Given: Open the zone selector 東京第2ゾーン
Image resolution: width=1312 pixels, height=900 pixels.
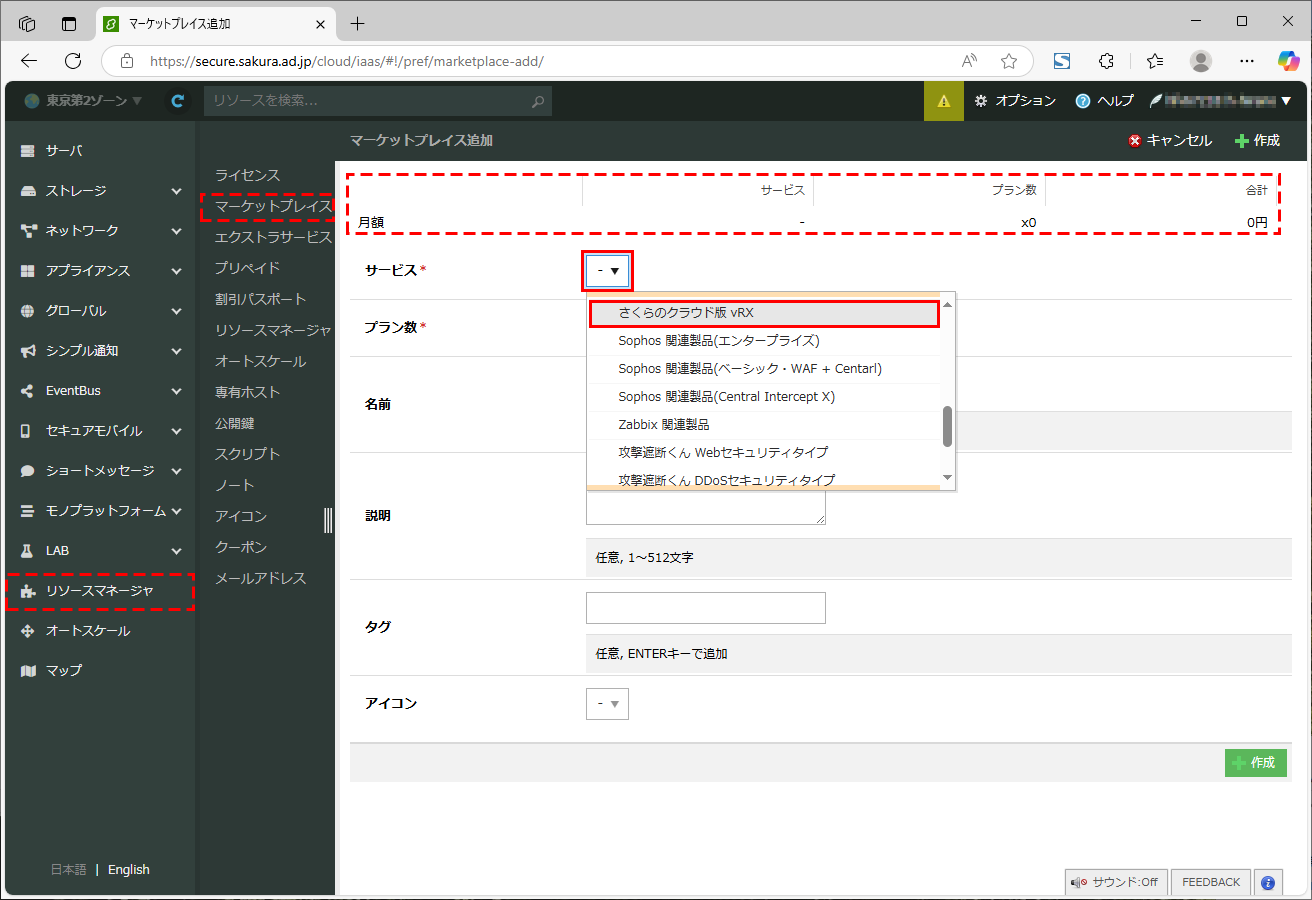Looking at the screenshot, I should pos(83,100).
